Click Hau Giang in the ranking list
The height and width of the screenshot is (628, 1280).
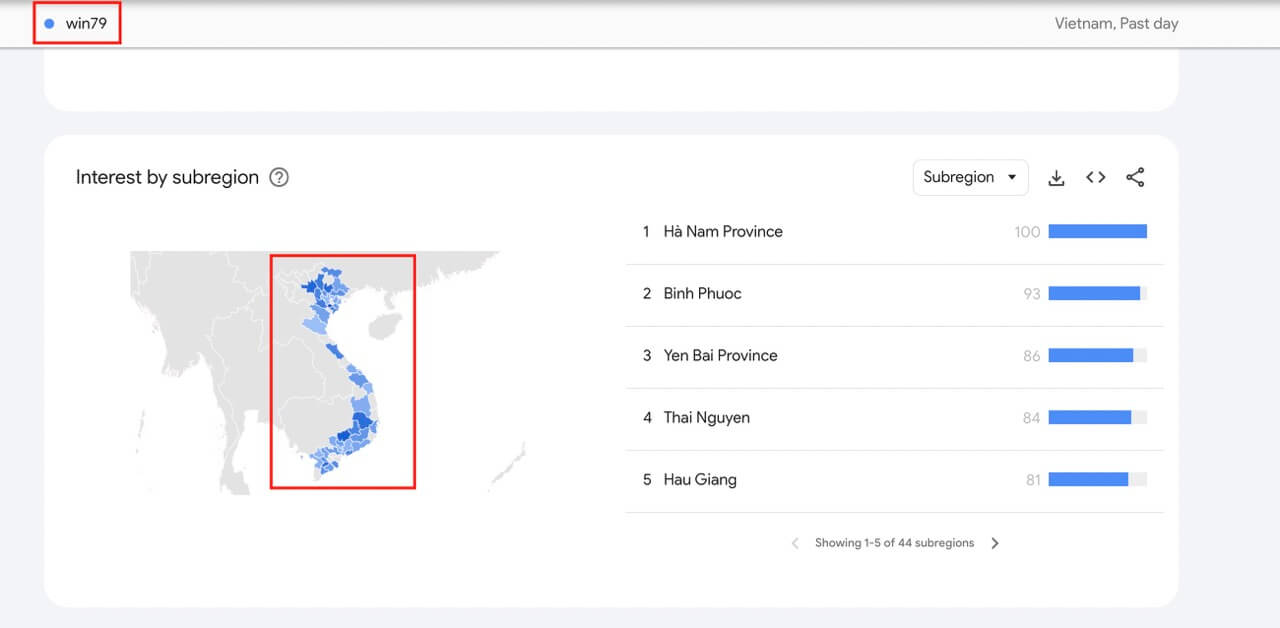point(700,480)
